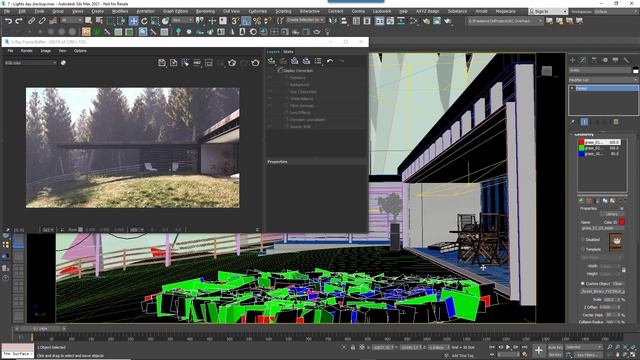Open the Selected key filter dropdown
640x360 pixels.
[x=583, y=347]
